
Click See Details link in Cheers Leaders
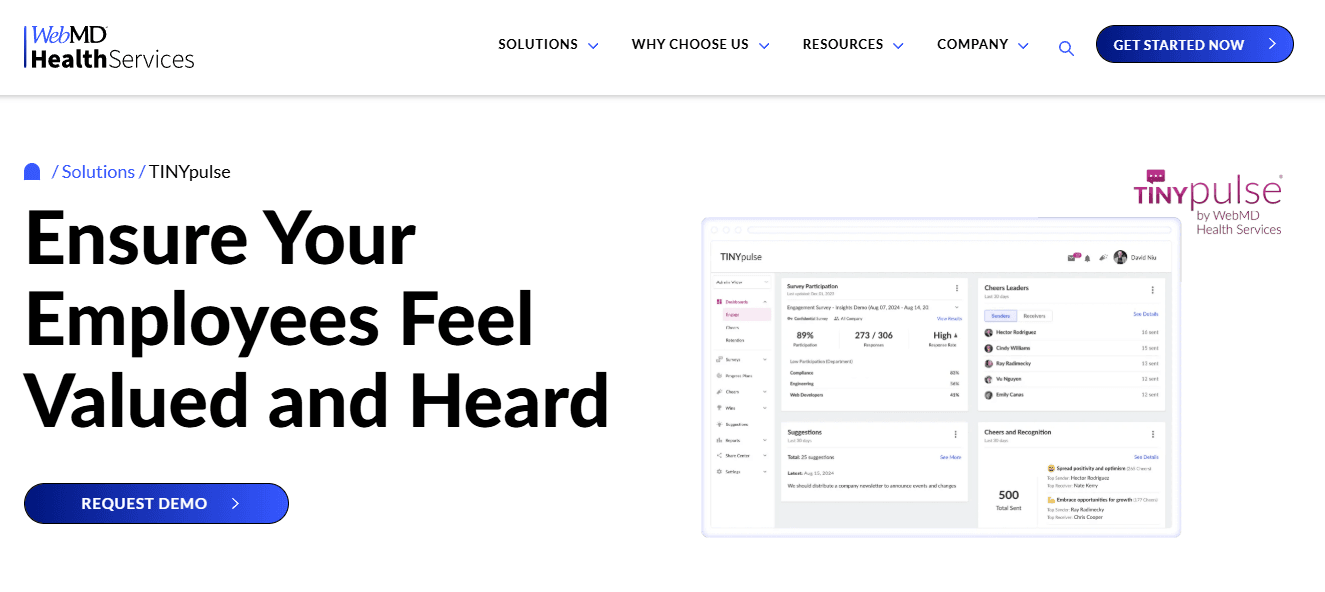click(1145, 314)
